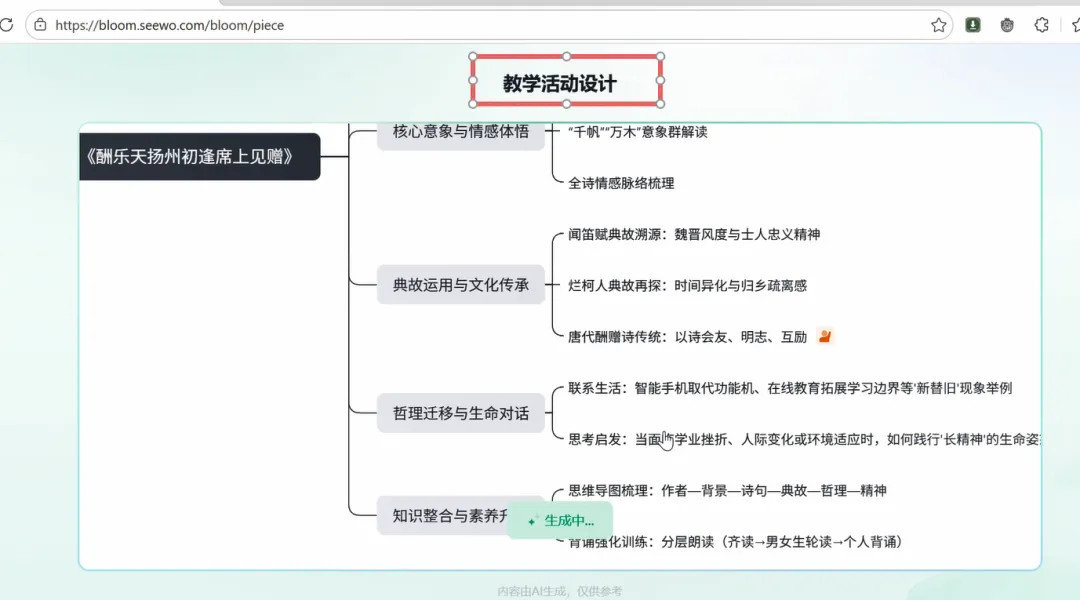
Task: Open the round gray extension icon
Action: point(1007,25)
